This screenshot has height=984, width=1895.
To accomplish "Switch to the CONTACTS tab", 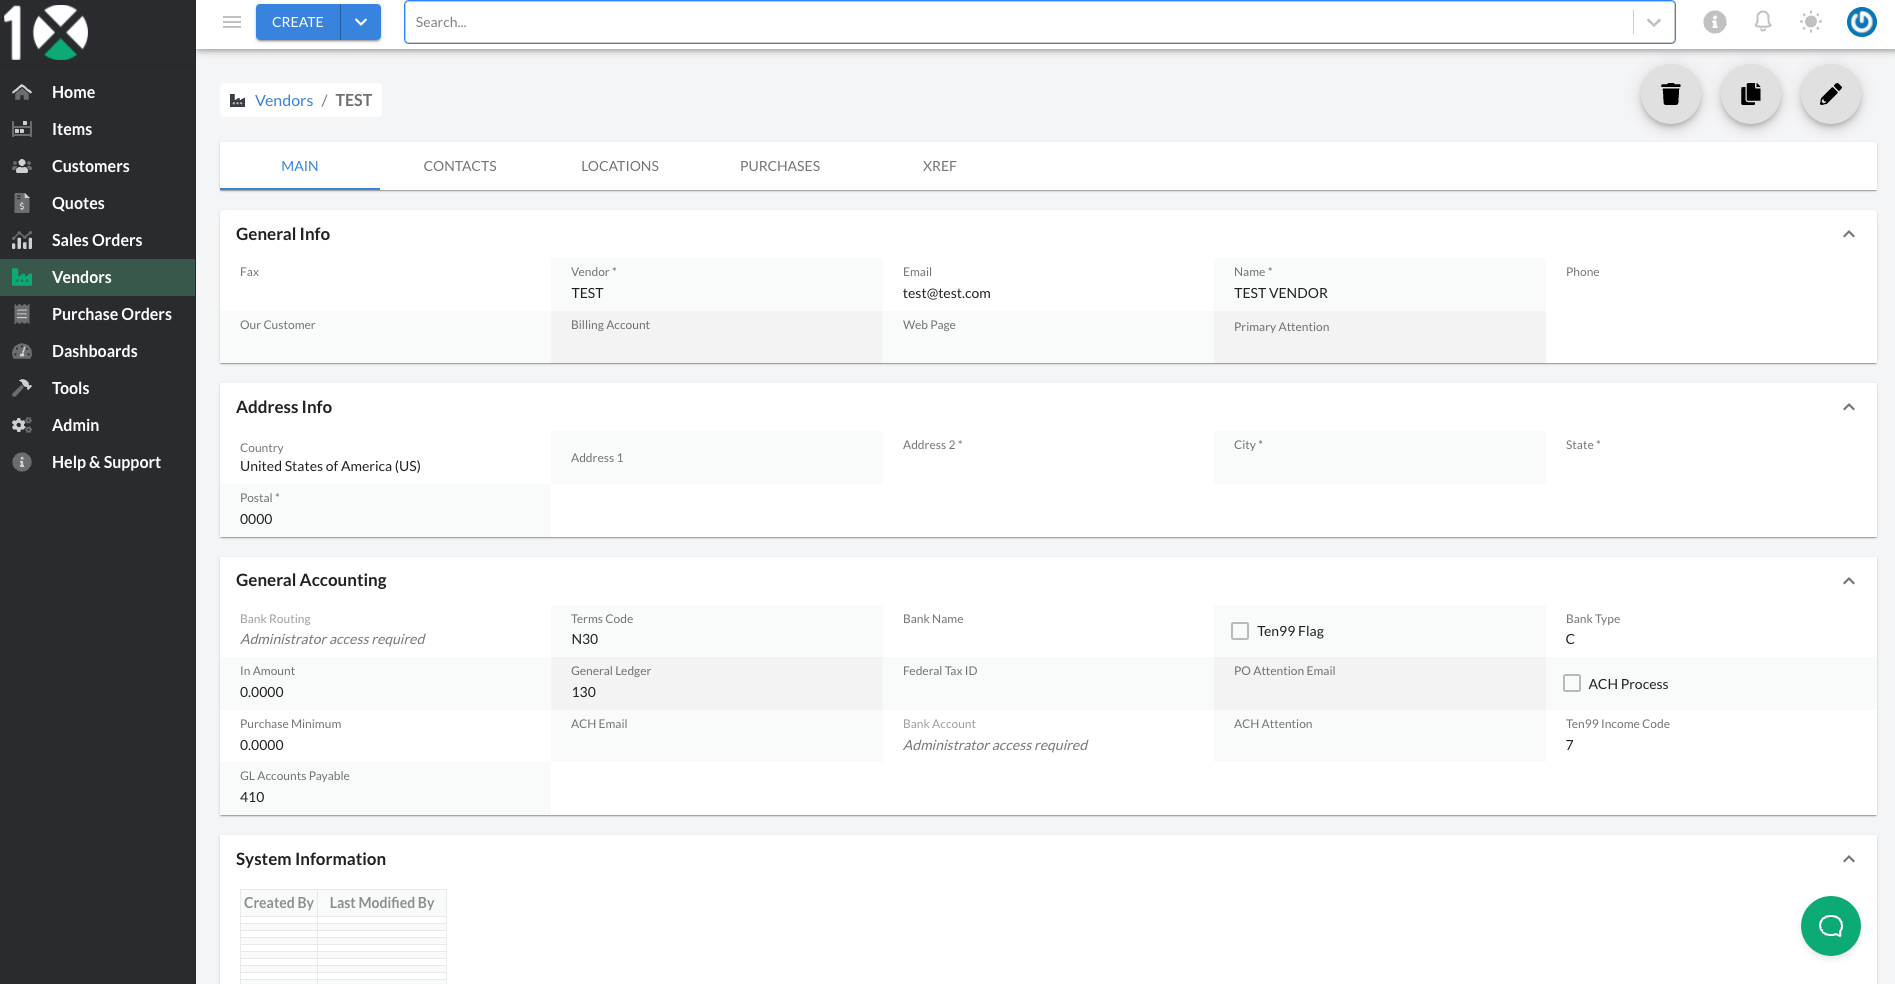I will [460, 166].
